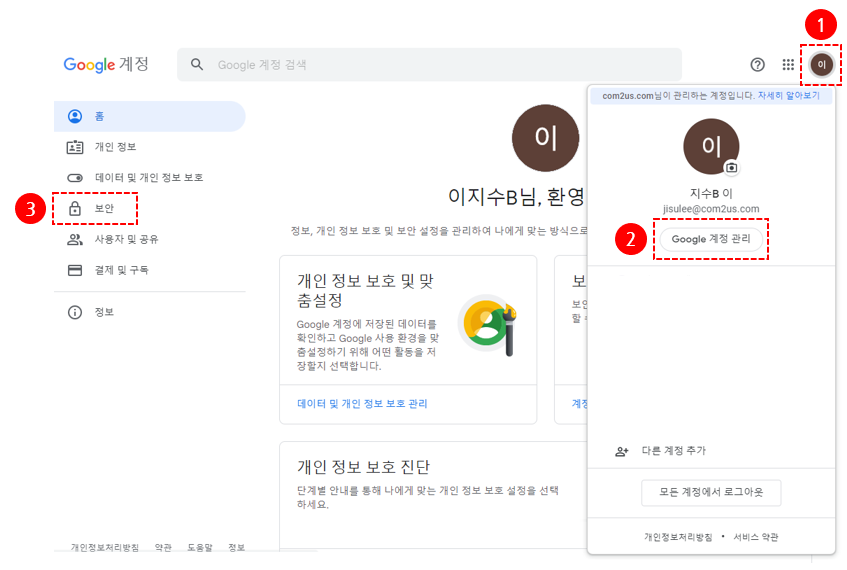Click the Google 계정 logo
Image resolution: width=847 pixels, height=570 pixels.
click(x=106, y=65)
